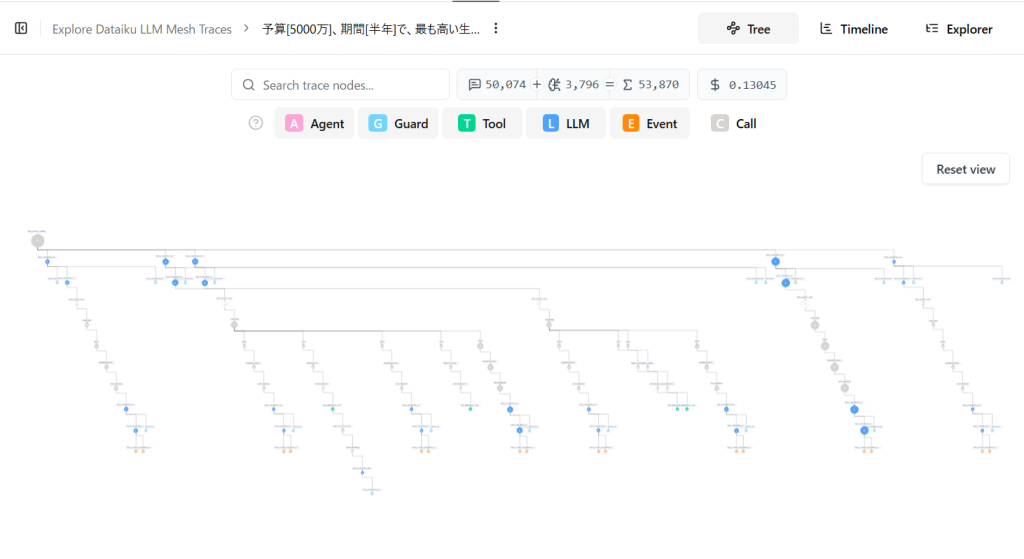
Task: Toggle the Event node filter
Action: (x=650, y=123)
